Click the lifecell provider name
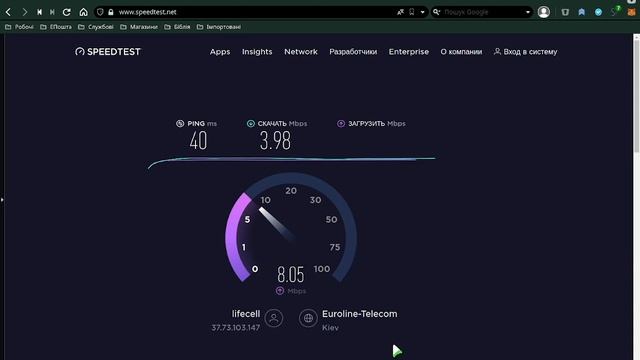This screenshot has width=640, height=360. point(246,314)
